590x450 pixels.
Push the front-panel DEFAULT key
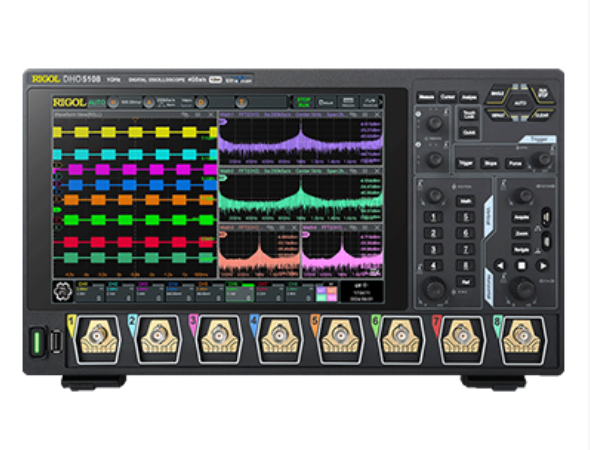tap(497, 115)
